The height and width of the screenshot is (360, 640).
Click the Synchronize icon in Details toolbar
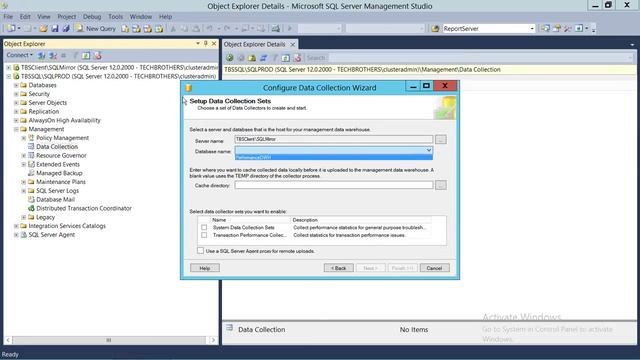[x=264, y=58]
